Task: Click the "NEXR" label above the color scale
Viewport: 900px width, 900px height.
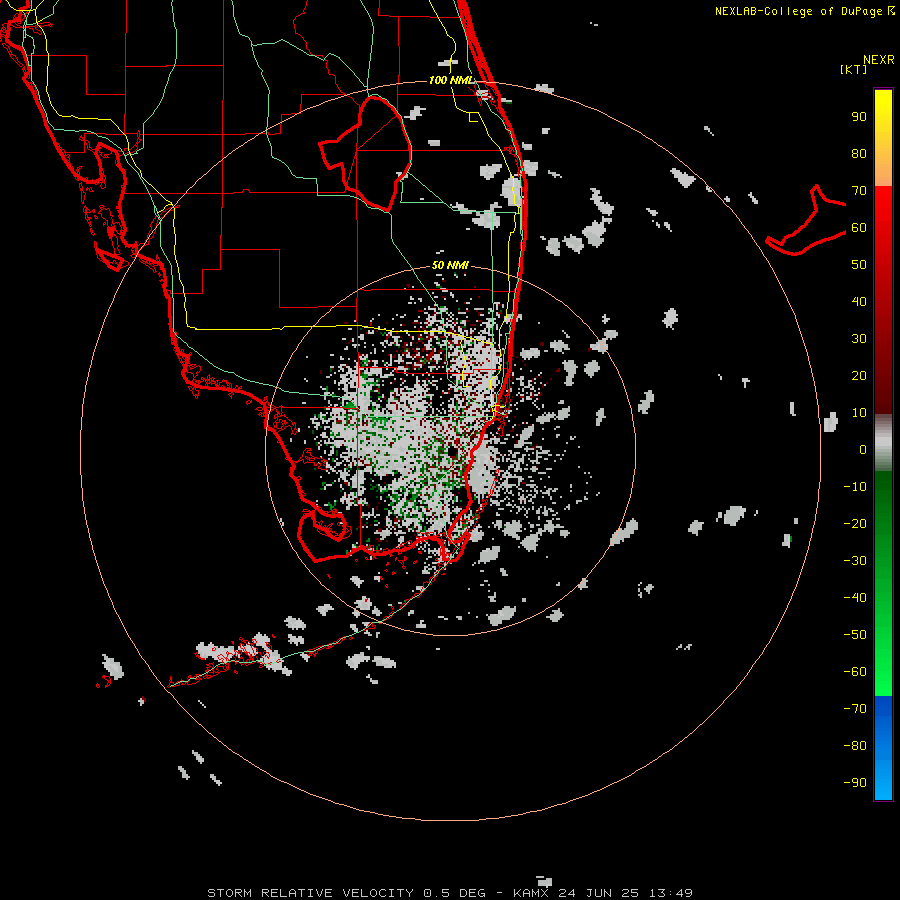Action: tap(879, 60)
